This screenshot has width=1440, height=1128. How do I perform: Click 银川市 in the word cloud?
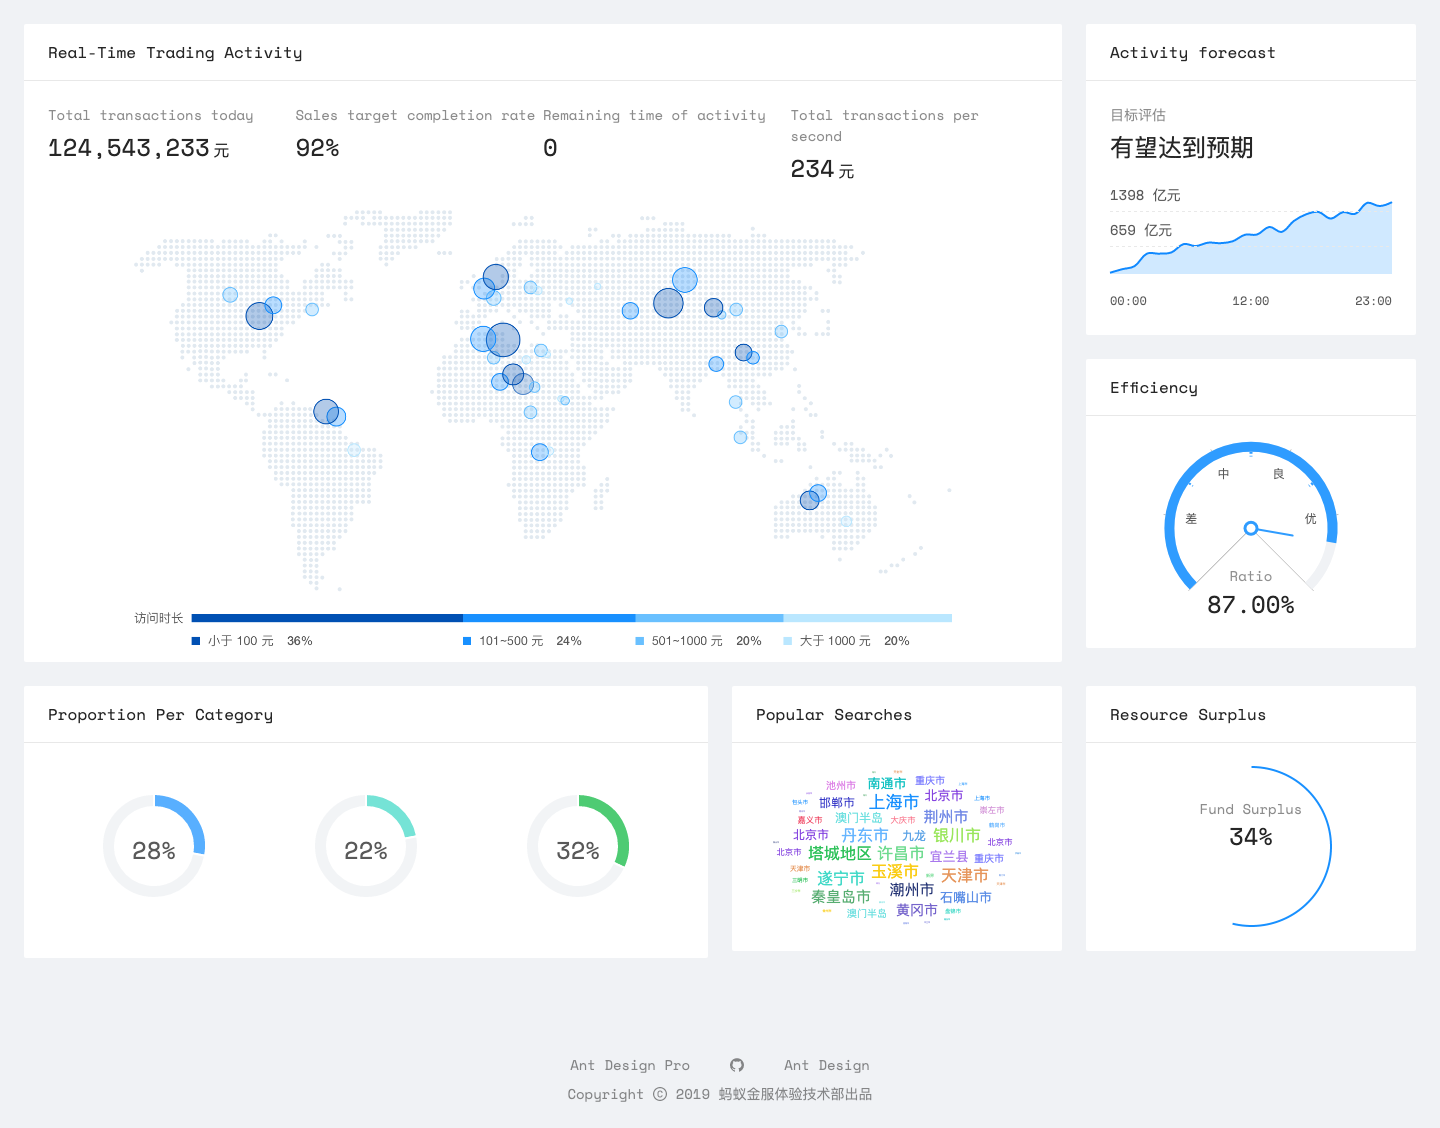pos(957,835)
